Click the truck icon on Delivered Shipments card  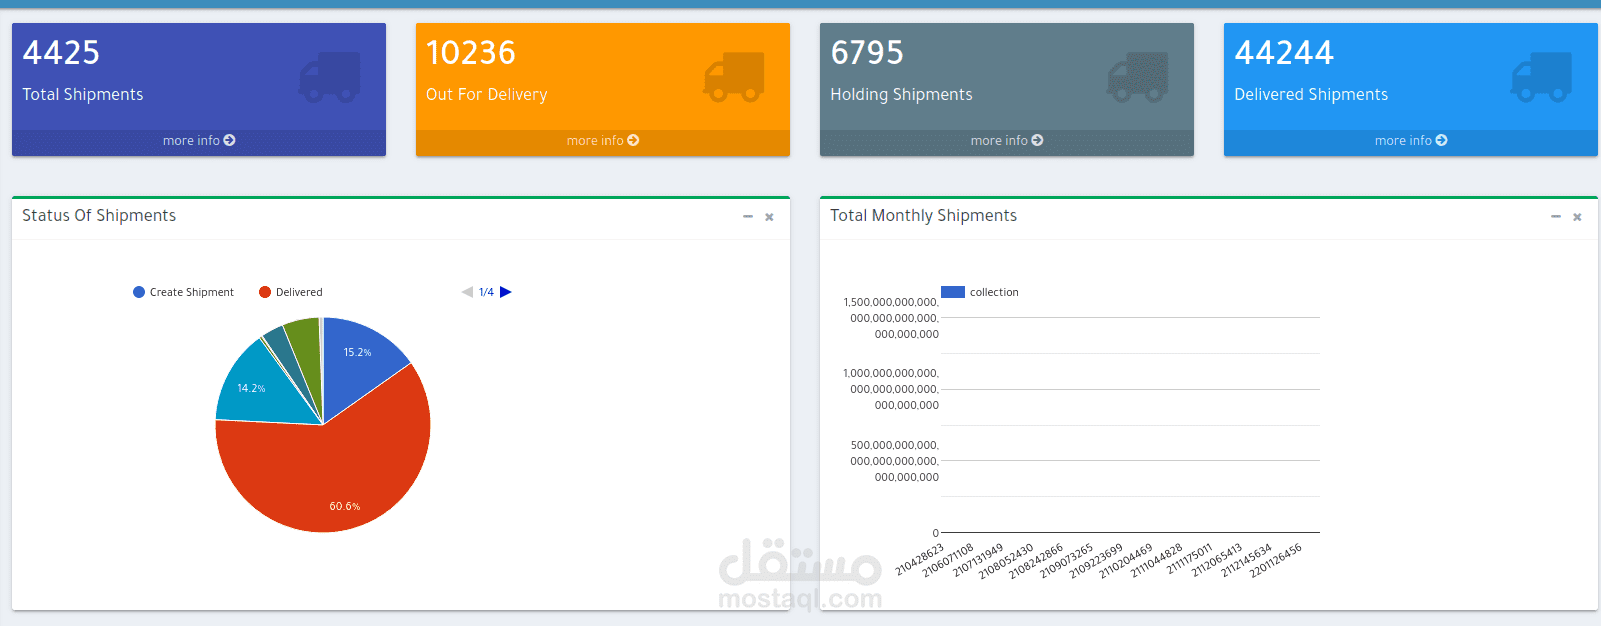coord(1541,77)
